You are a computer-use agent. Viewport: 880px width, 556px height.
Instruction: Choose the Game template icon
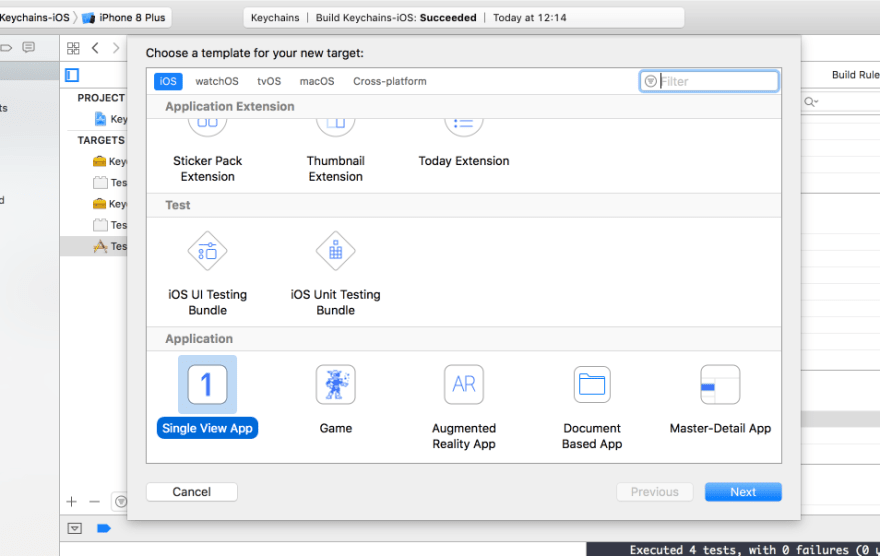[336, 384]
